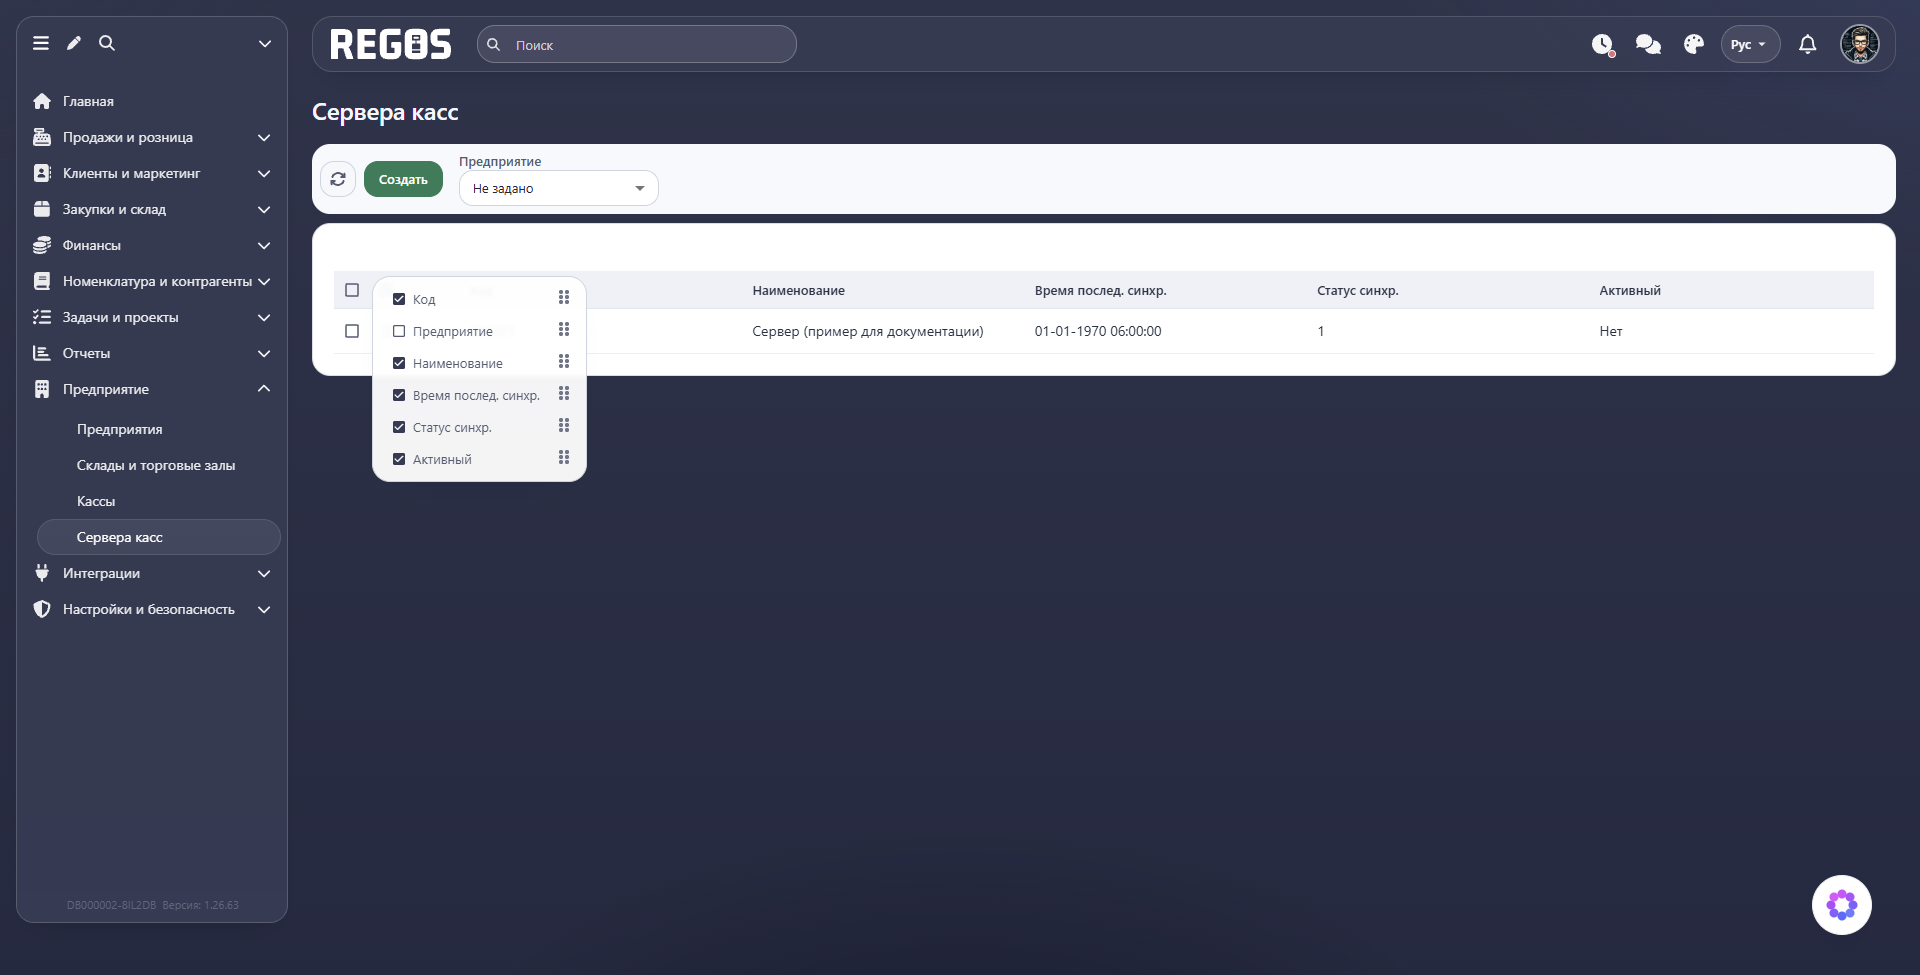This screenshot has height=975, width=1920.
Task: Expand the Клиенты и маркетинг menu
Action: tap(152, 173)
